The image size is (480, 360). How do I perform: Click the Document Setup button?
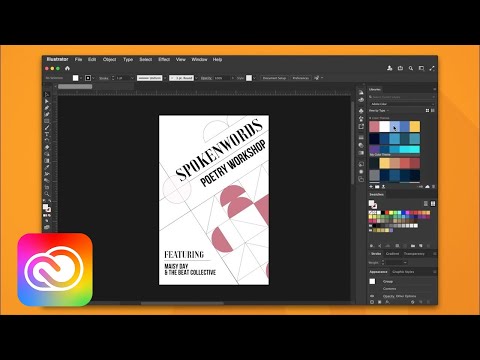tap(274, 78)
